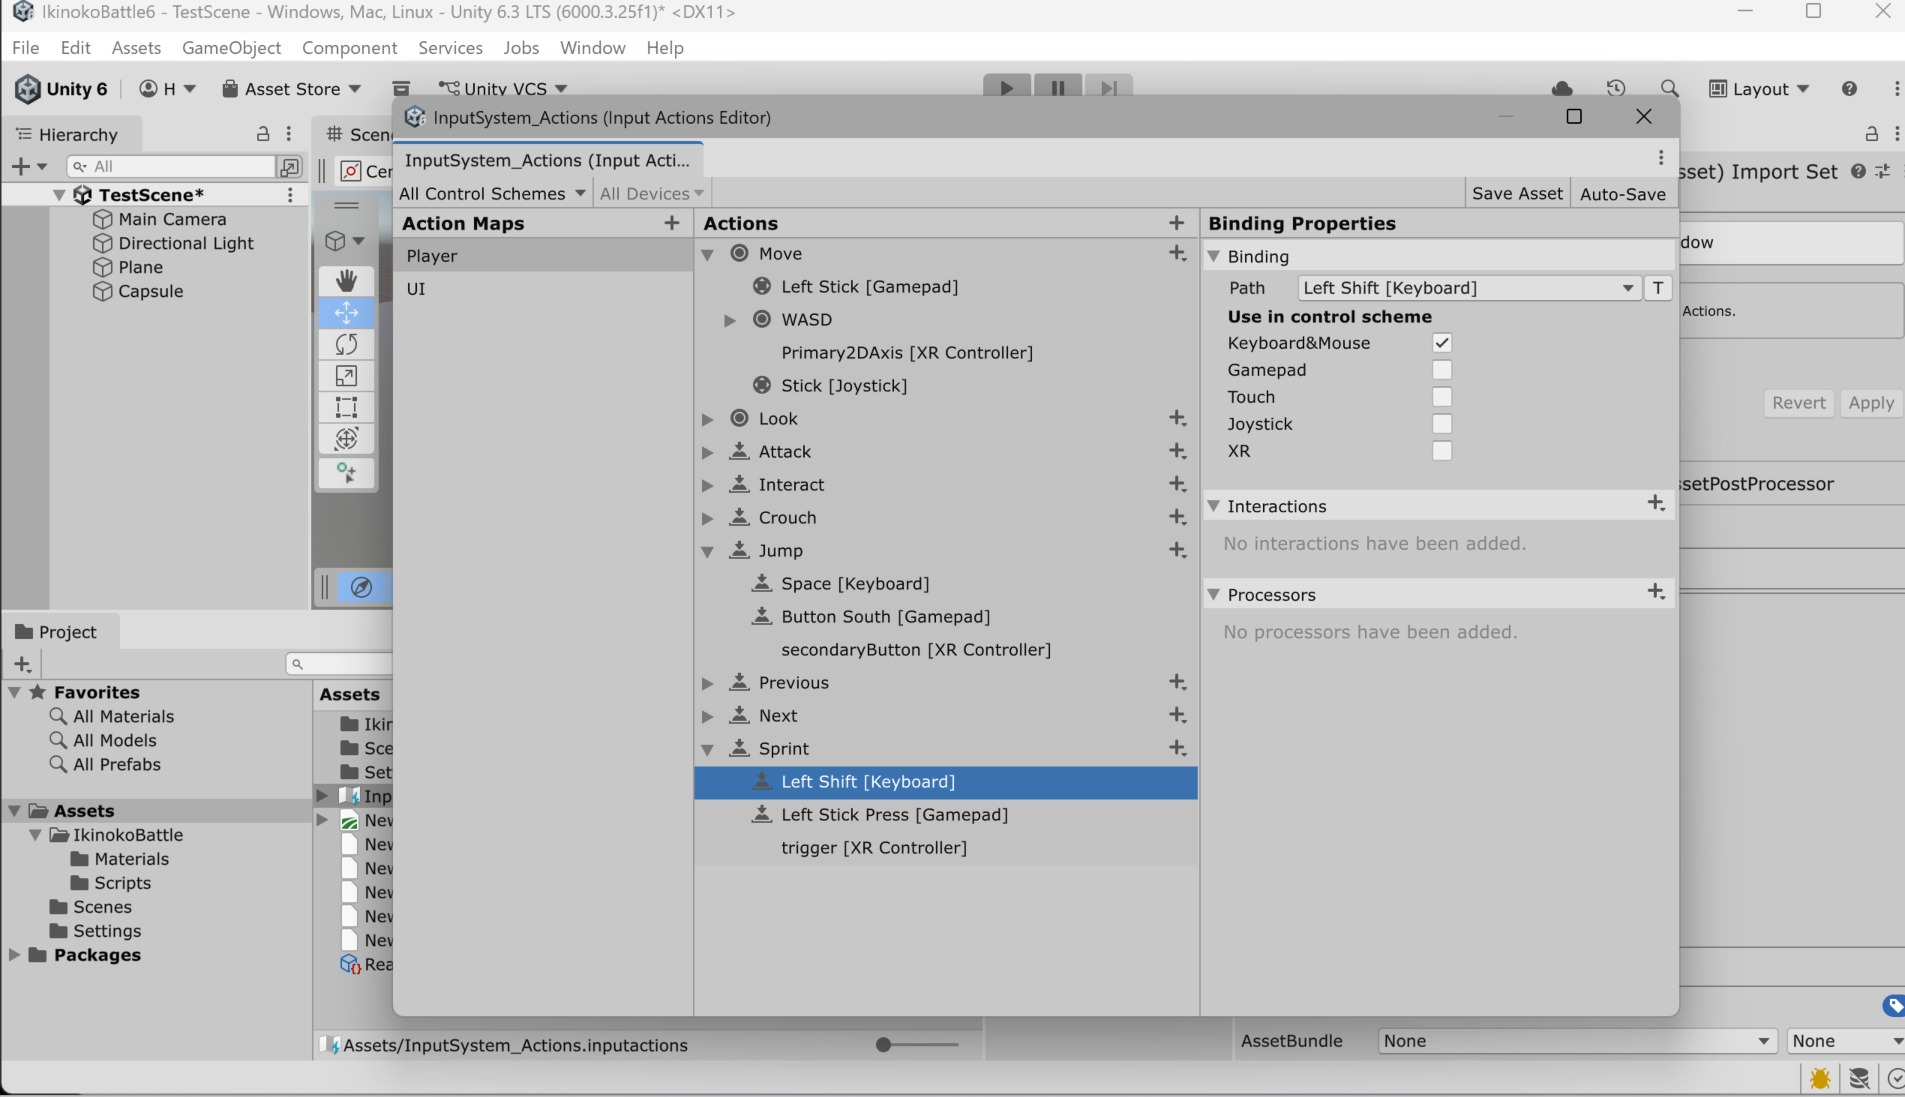Expand the WASD composite binding

click(x=730, y=320)
